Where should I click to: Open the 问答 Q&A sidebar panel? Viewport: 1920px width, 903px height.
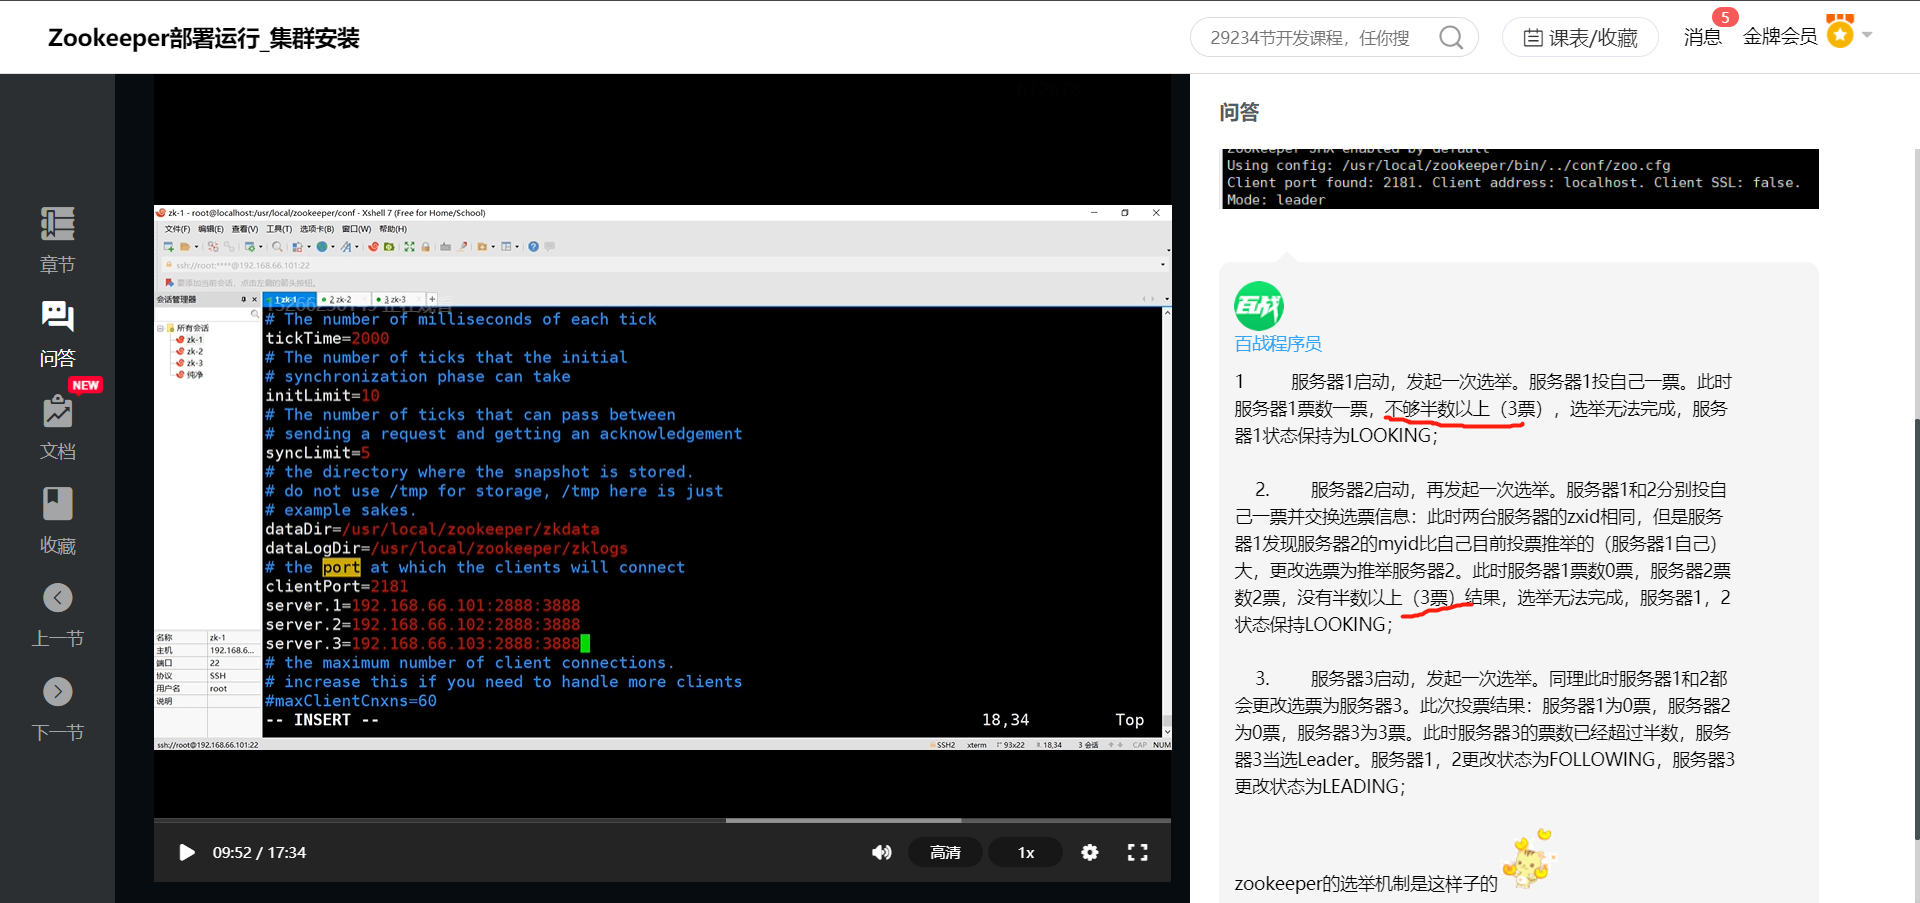tap(57, 334)
